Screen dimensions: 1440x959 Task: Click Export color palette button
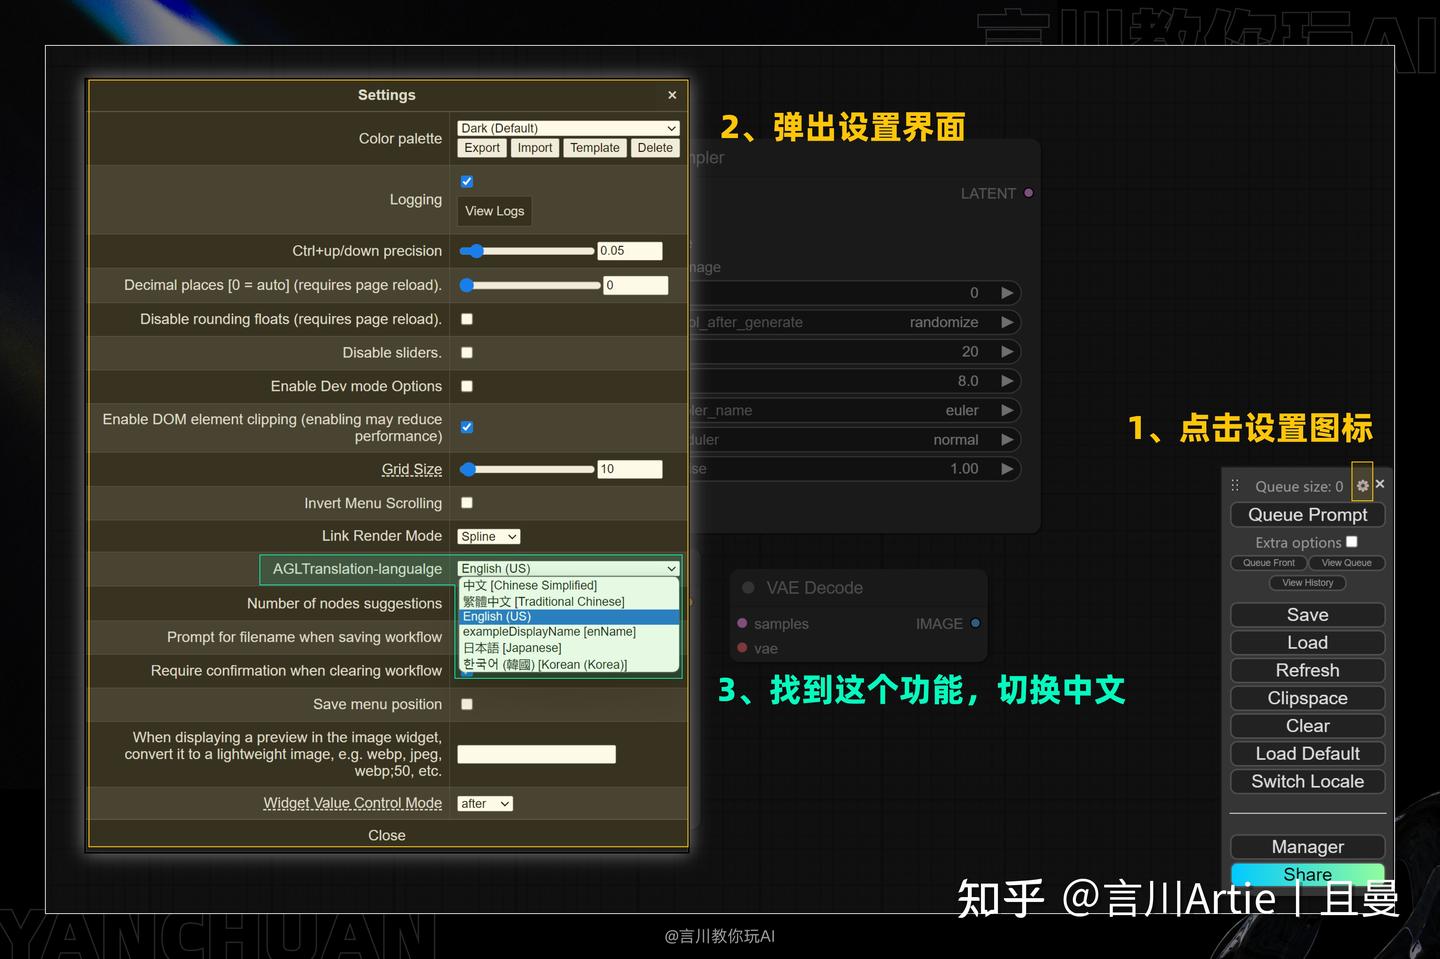[x=481, y=148]
